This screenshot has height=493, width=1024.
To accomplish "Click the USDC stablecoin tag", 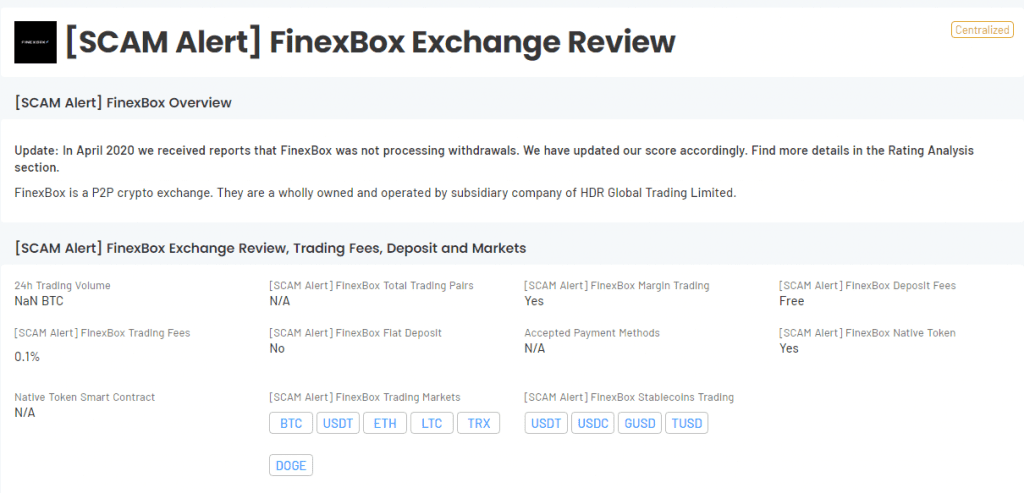I will pos(593,423).
